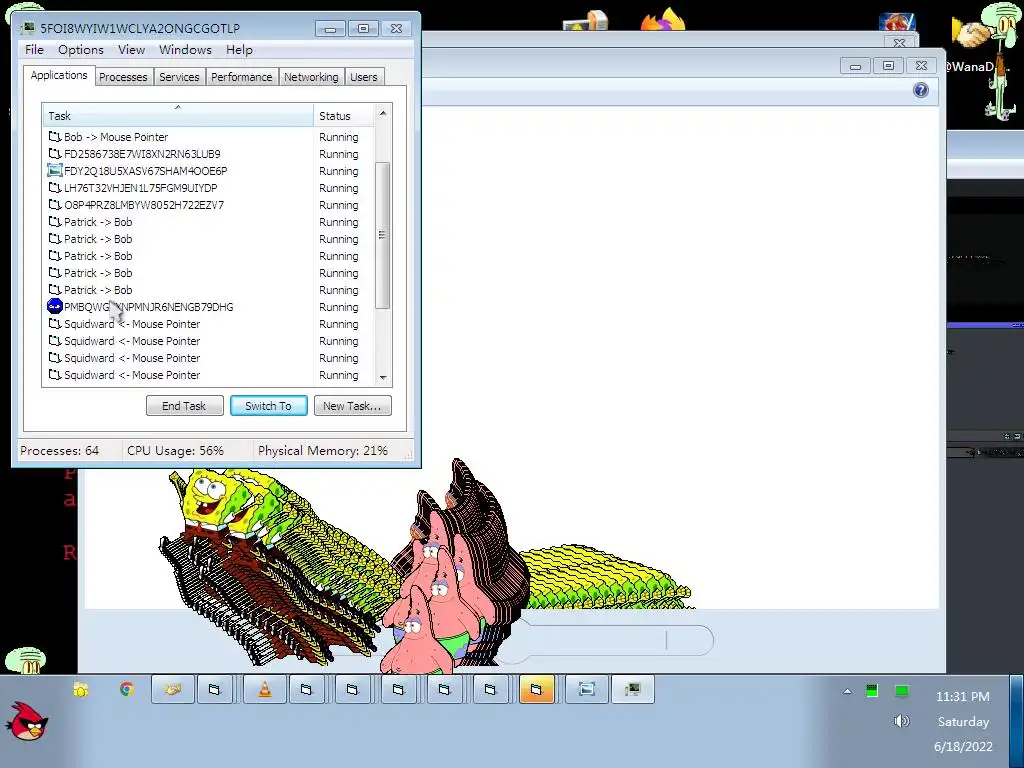1024x768 pixels.
Task: Click the Switch To button
Action: (x=268, y=406)
